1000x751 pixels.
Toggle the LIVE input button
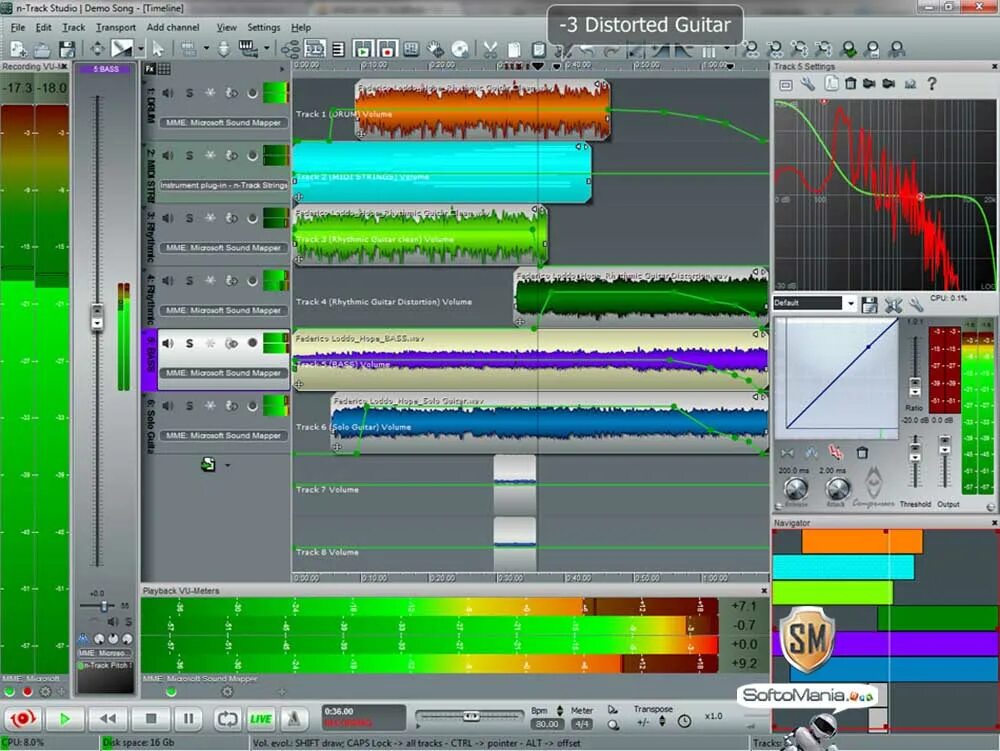click(x=260, y=718)
